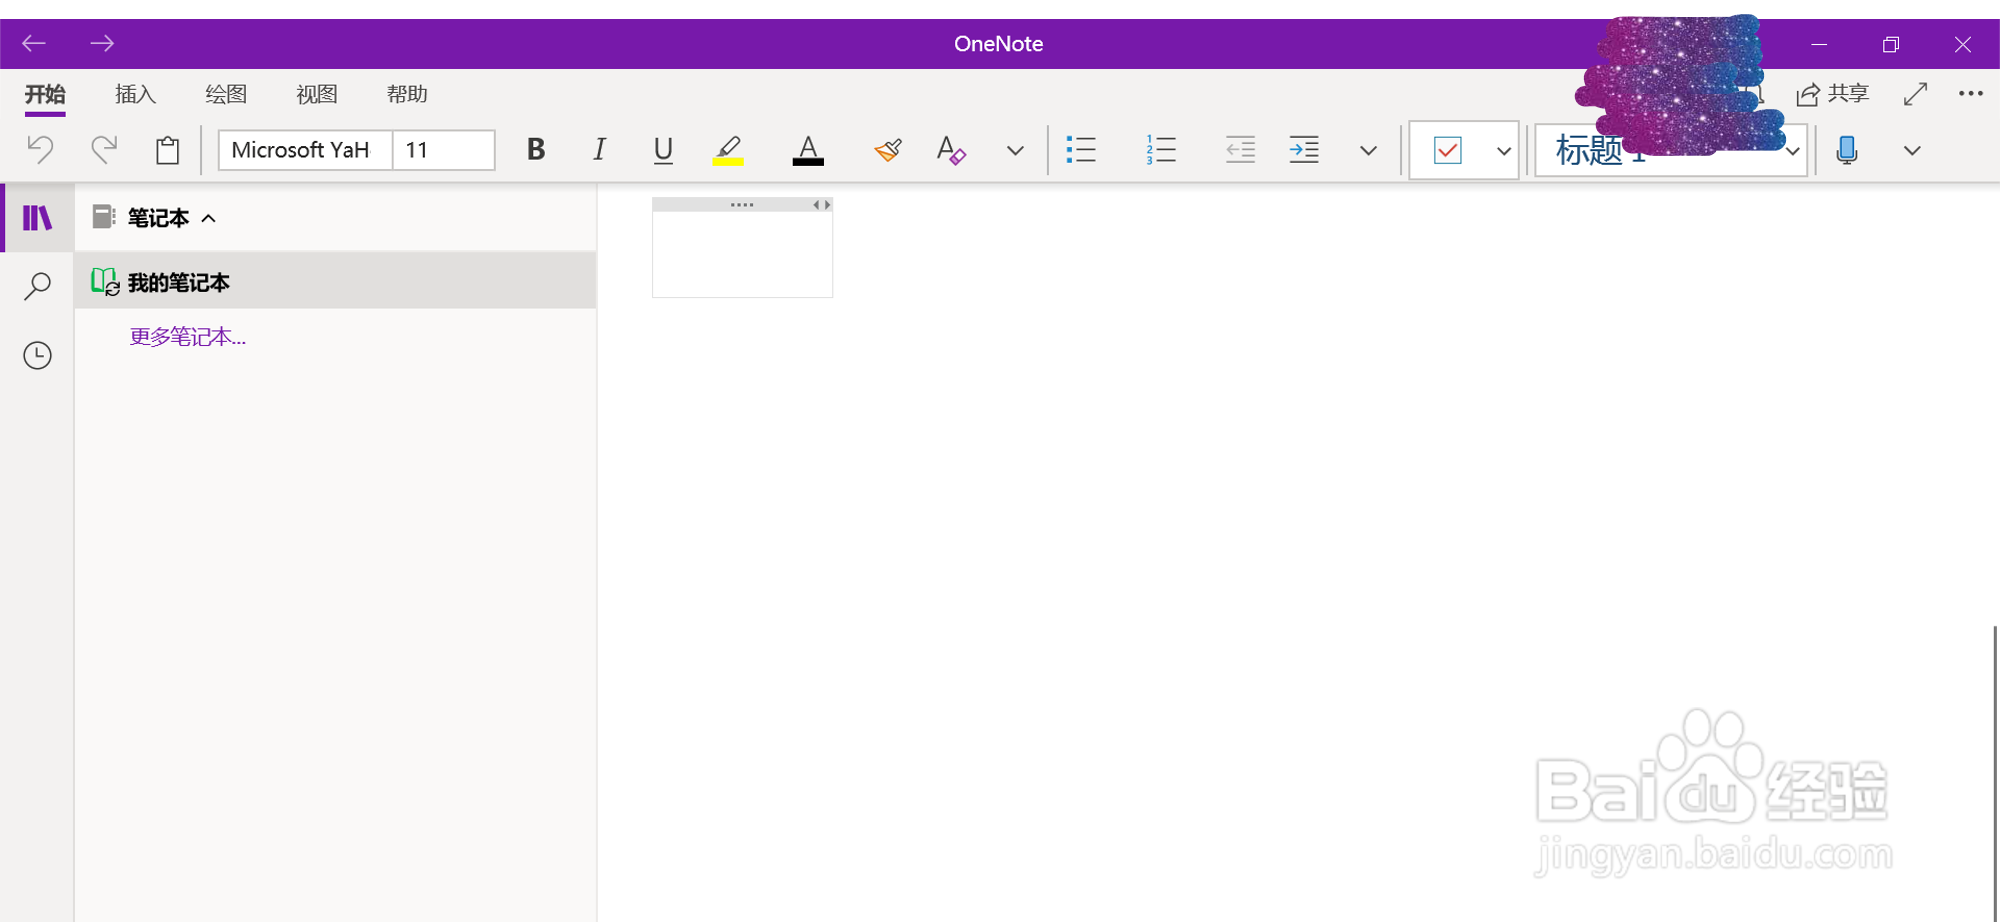Select 我的笔记本 notebook
Image resolution: width=2000 pixels, height=922 pixels.
point(336,281)
